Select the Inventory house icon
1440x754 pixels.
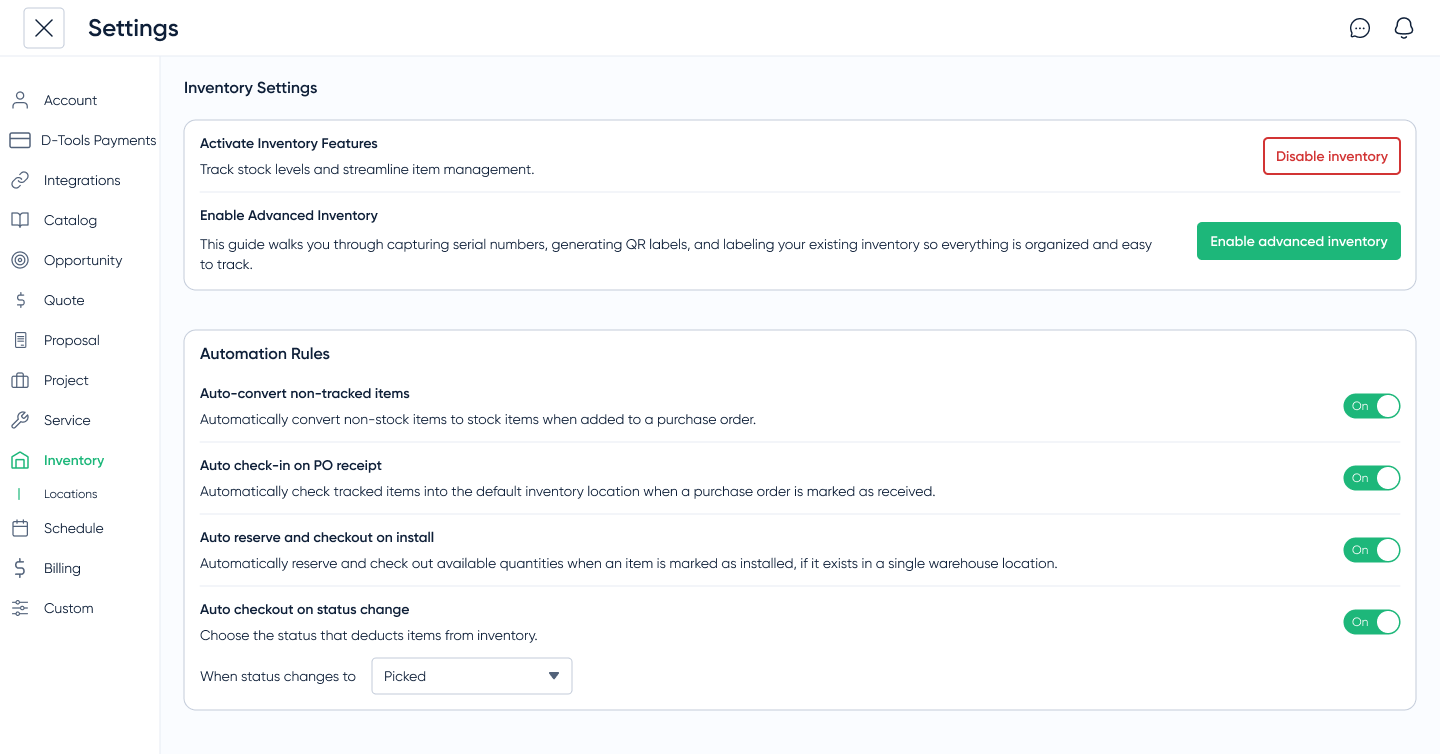pyautogui.click(x=19, y=460)
